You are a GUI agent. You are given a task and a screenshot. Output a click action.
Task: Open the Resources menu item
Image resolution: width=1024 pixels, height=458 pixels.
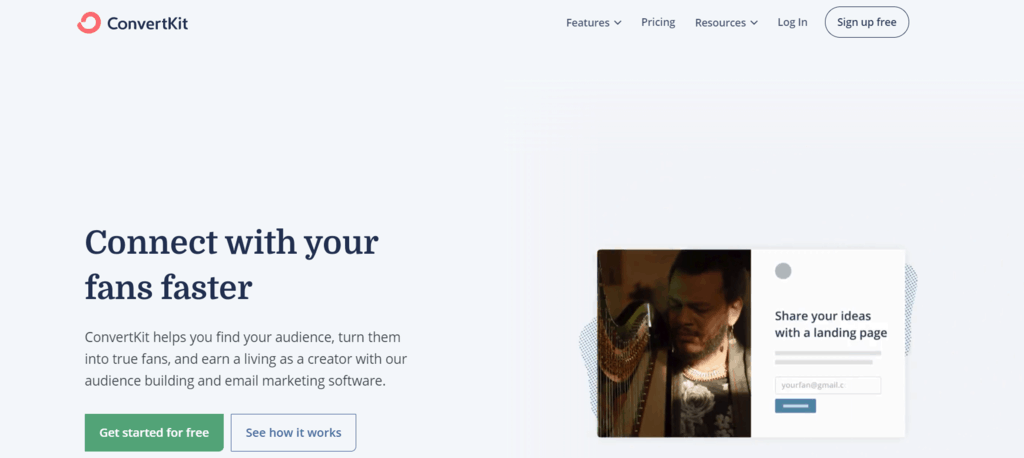coord(720,23)
